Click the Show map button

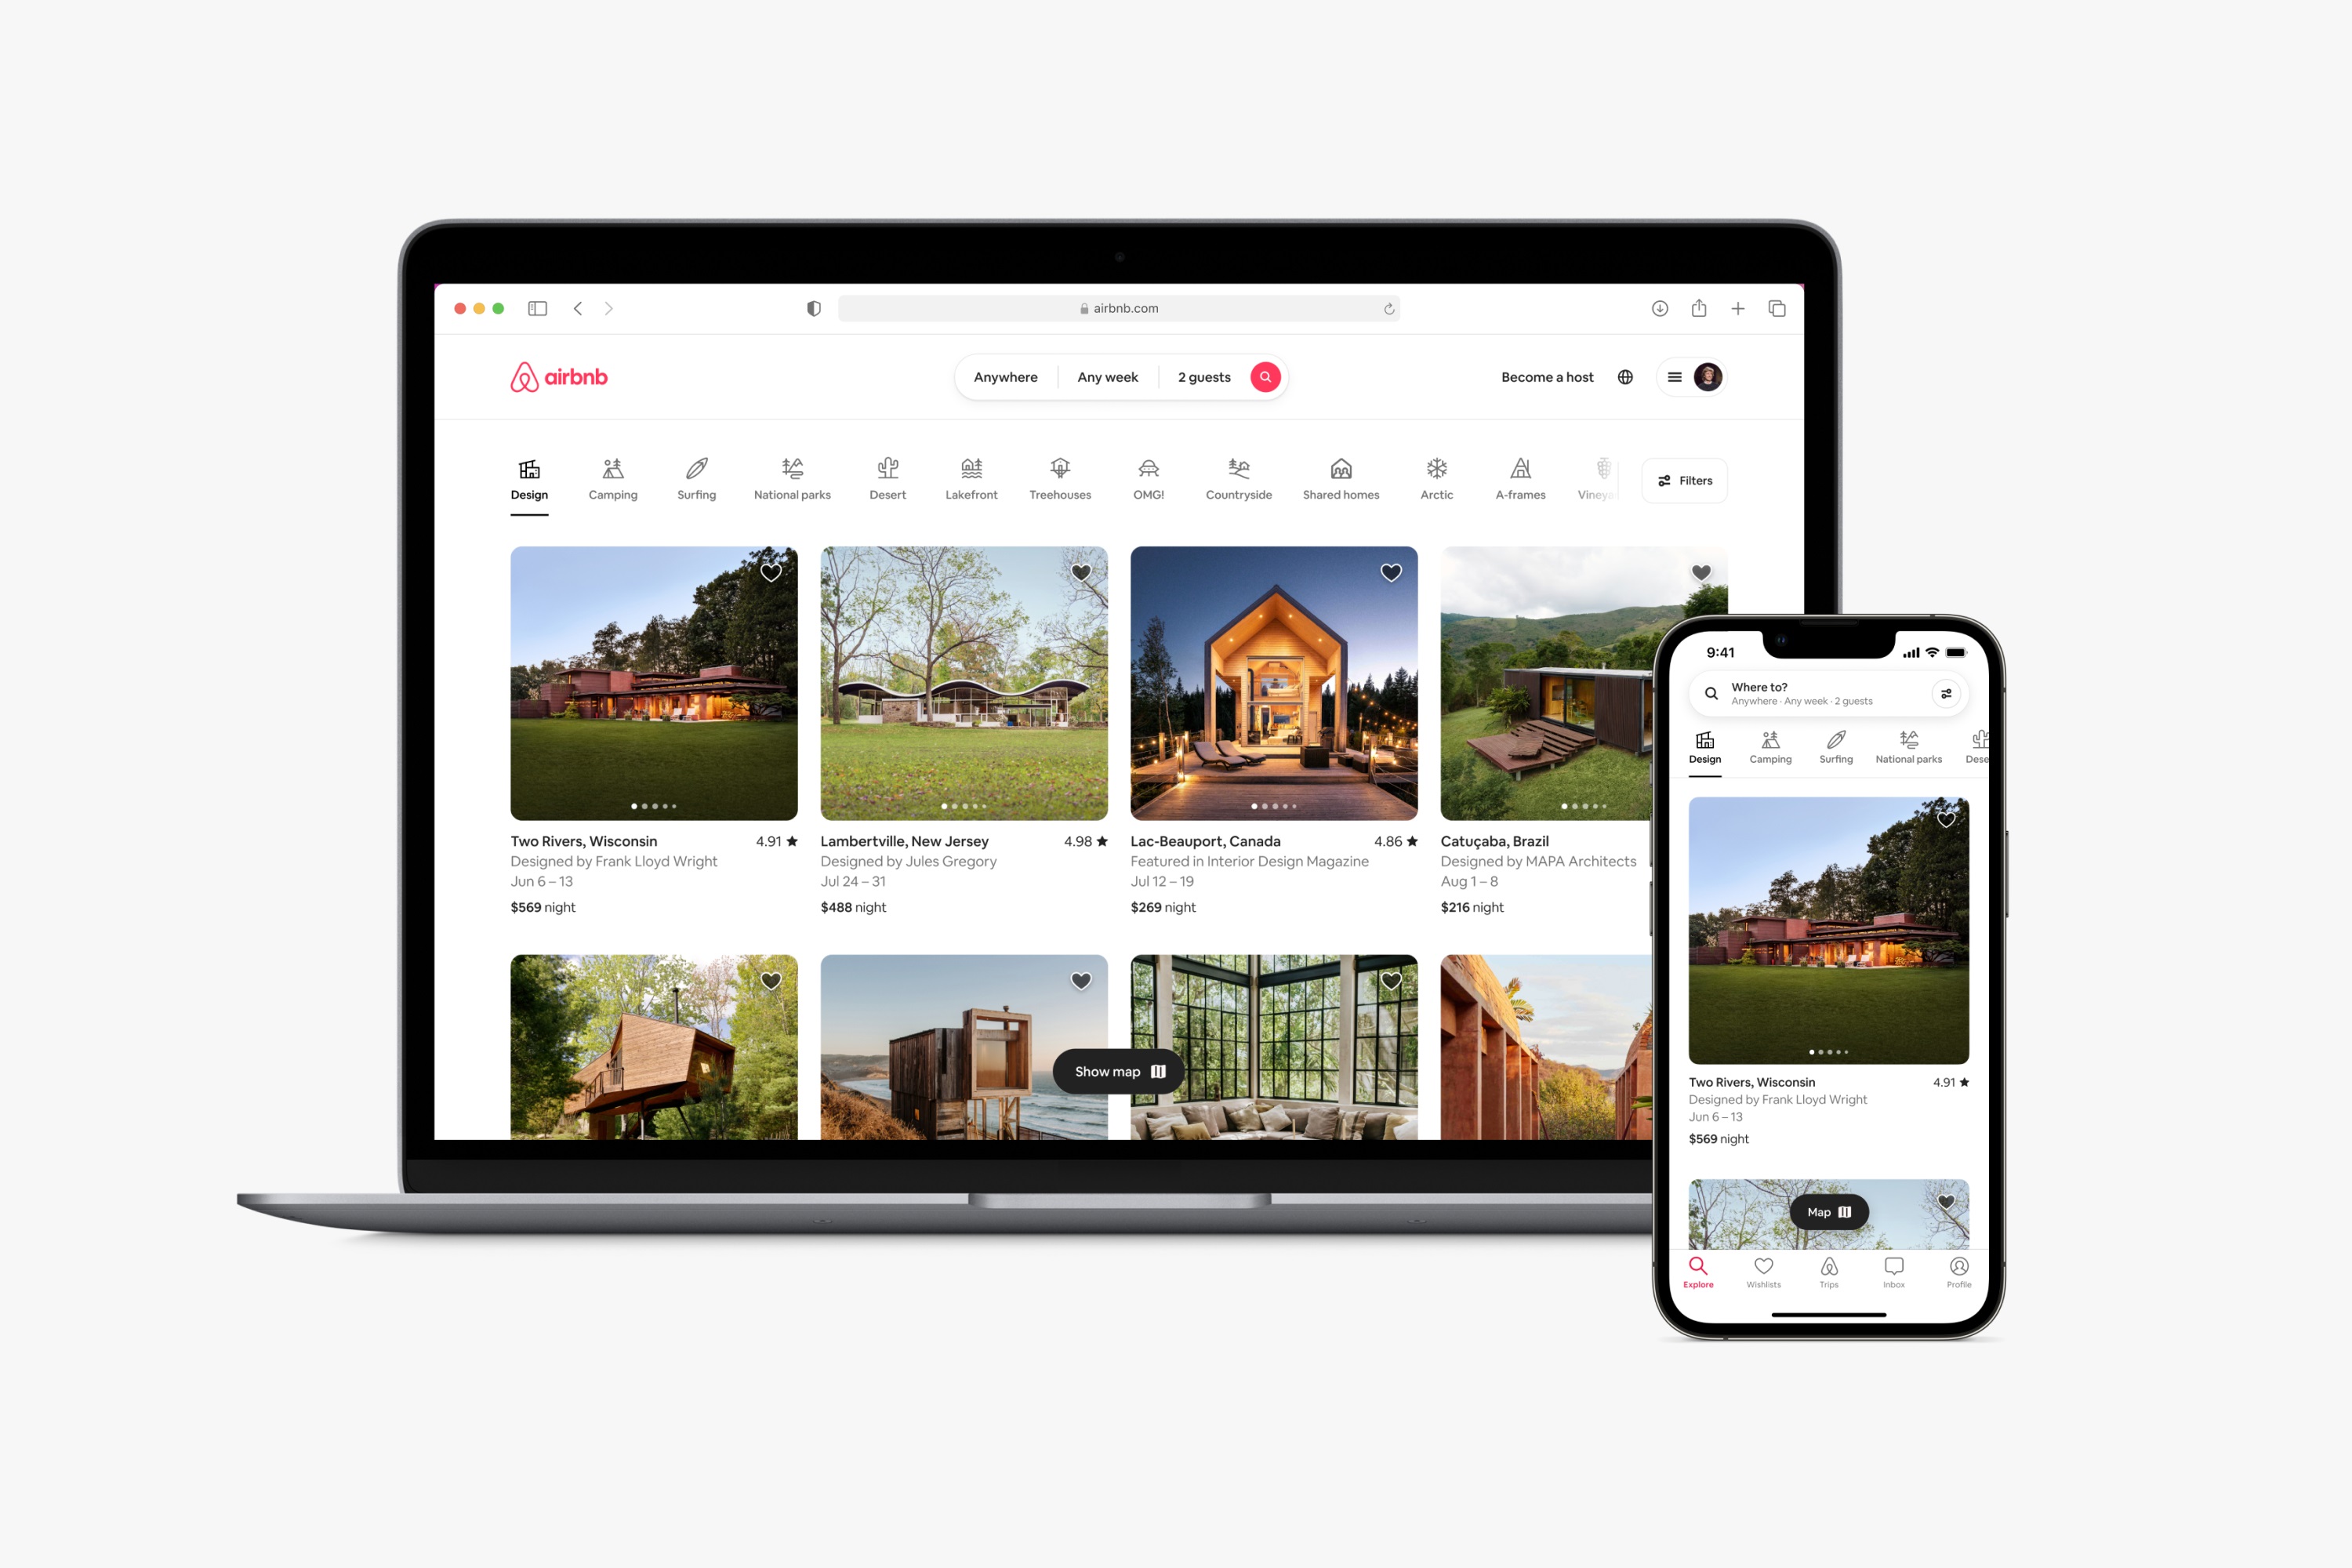tap(1111, 1071)
